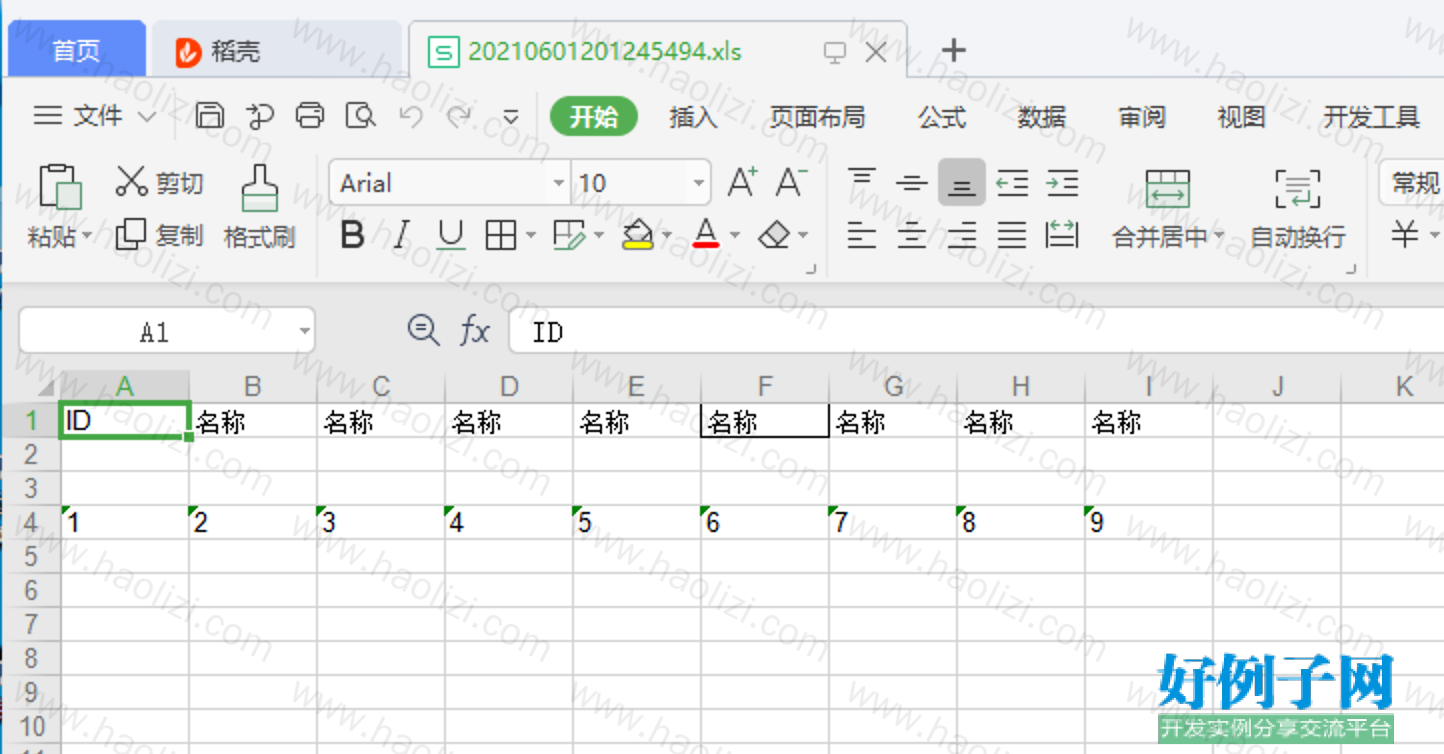Toggle Italic formatting
Image resolution: width=1444 pixels, height=754 pixels.
coord(401,236)
